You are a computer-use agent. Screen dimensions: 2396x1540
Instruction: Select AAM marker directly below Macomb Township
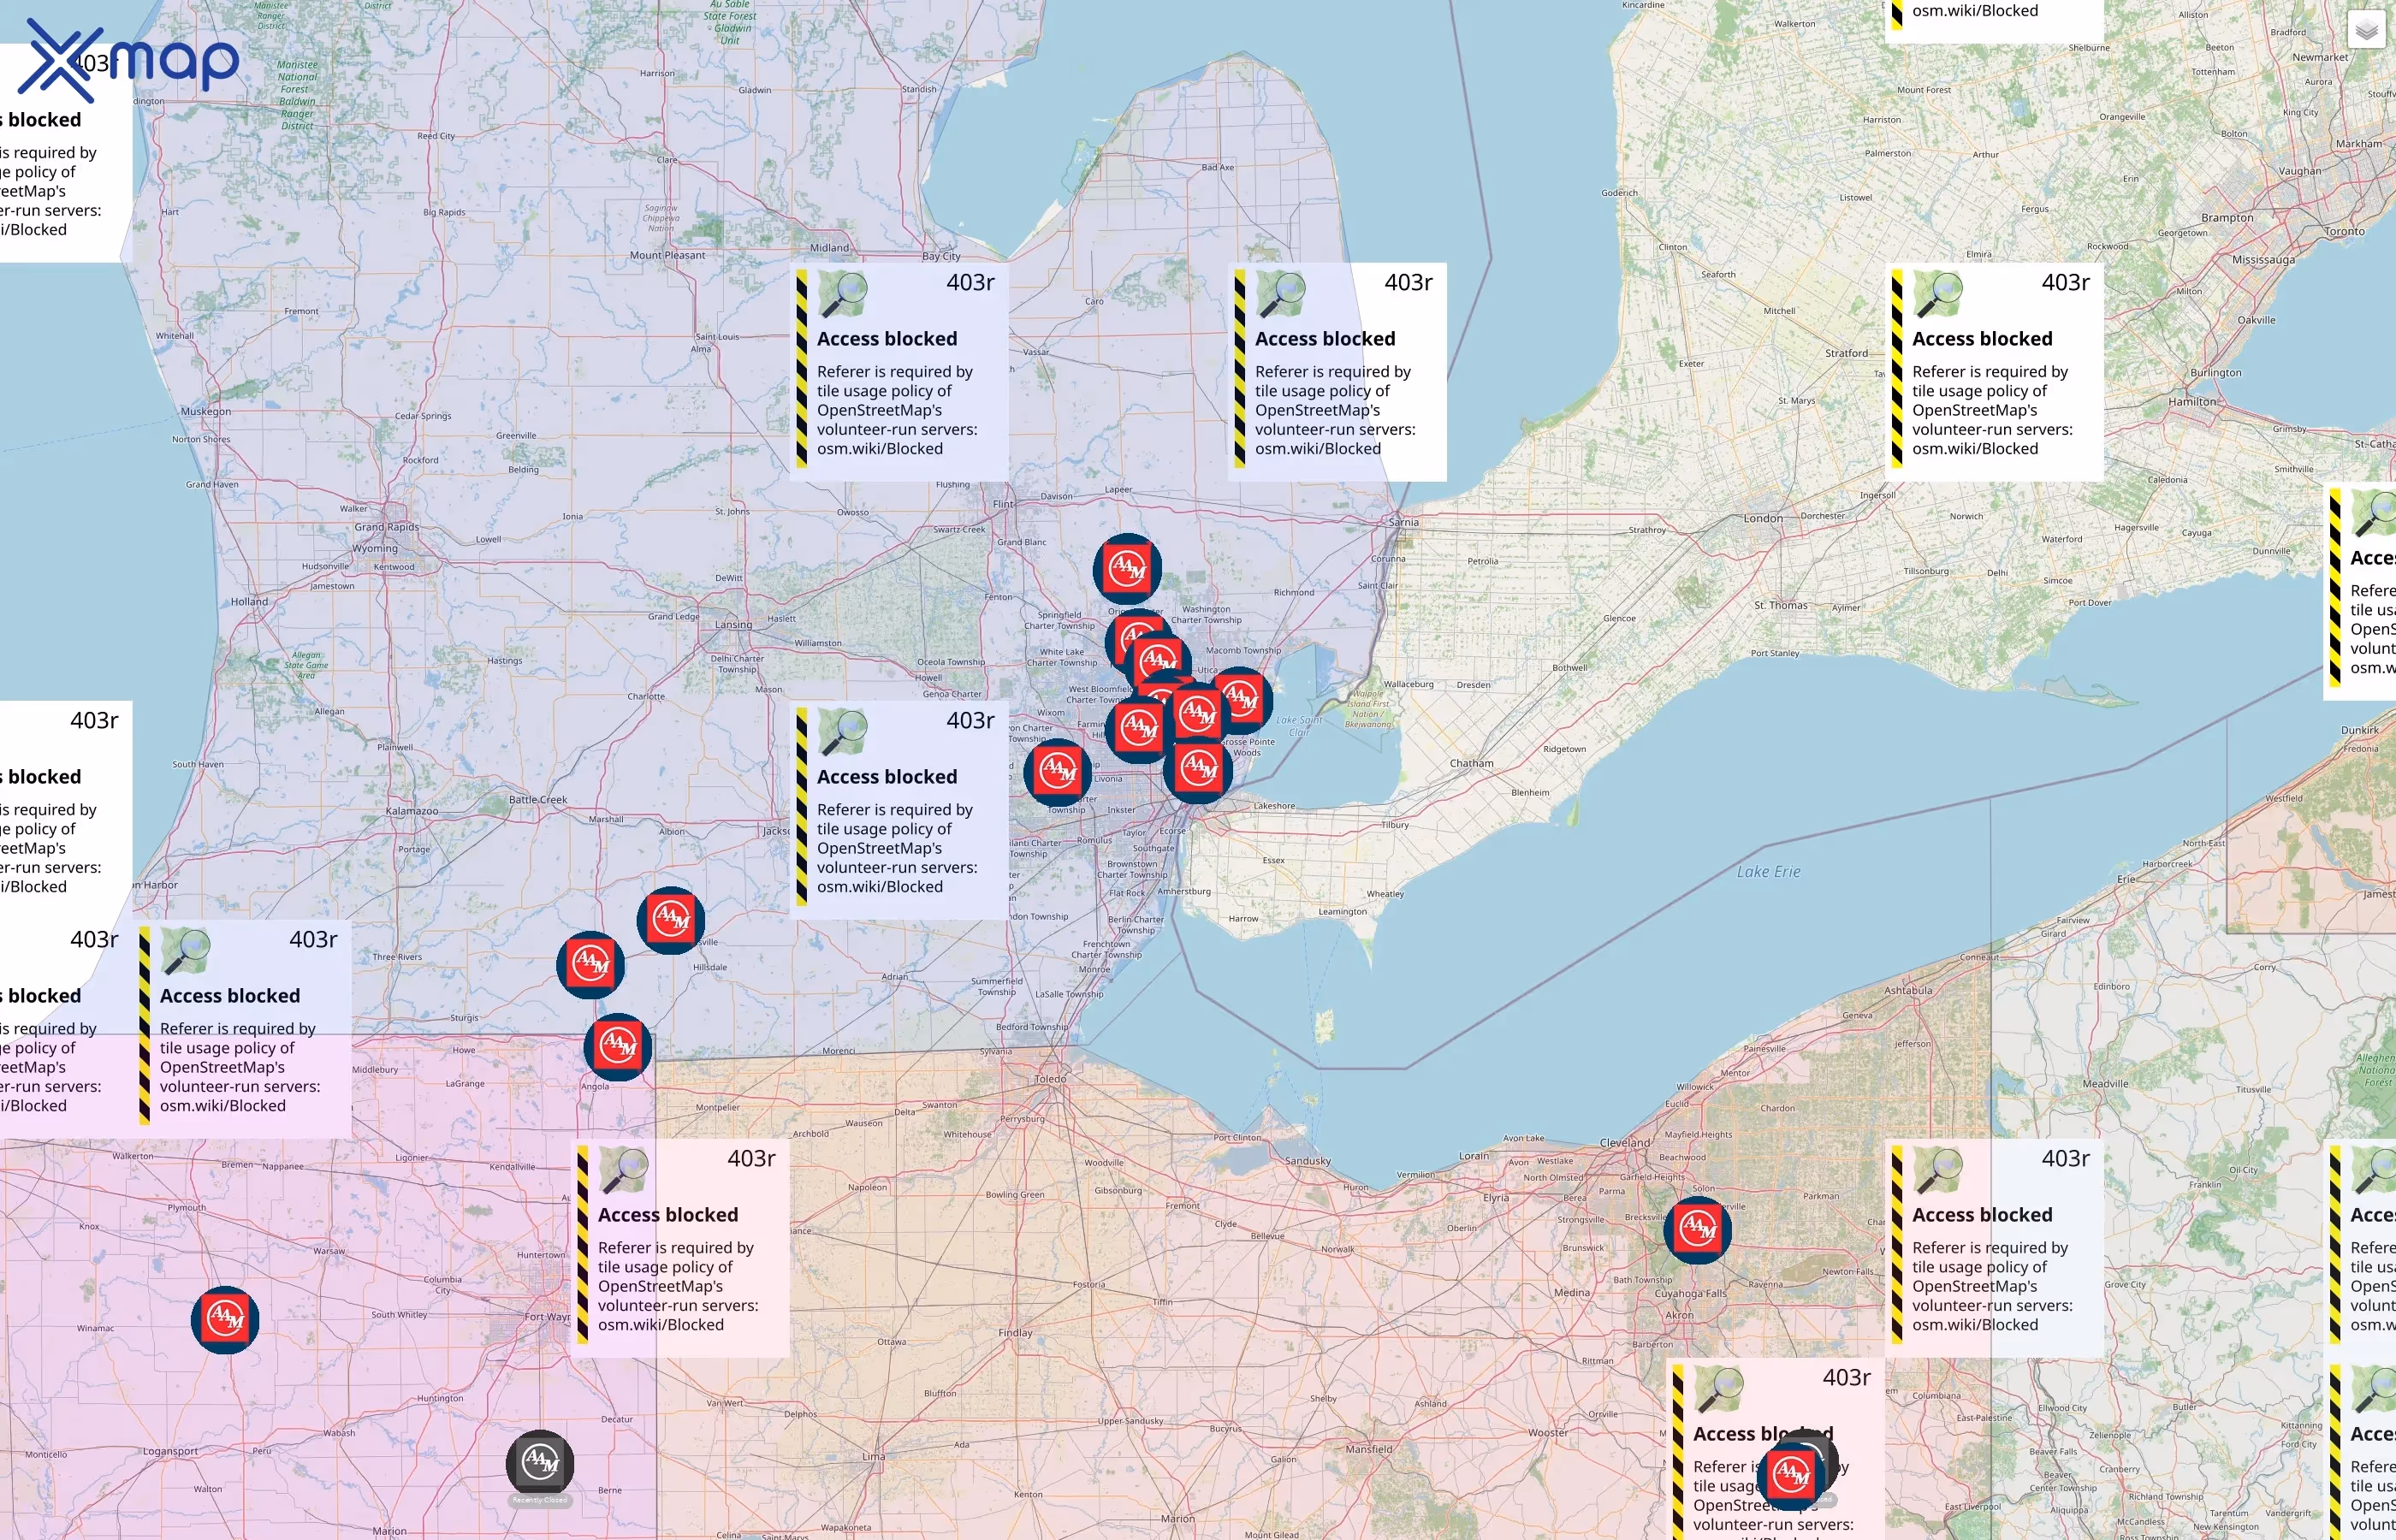(x=1240, y=699)
